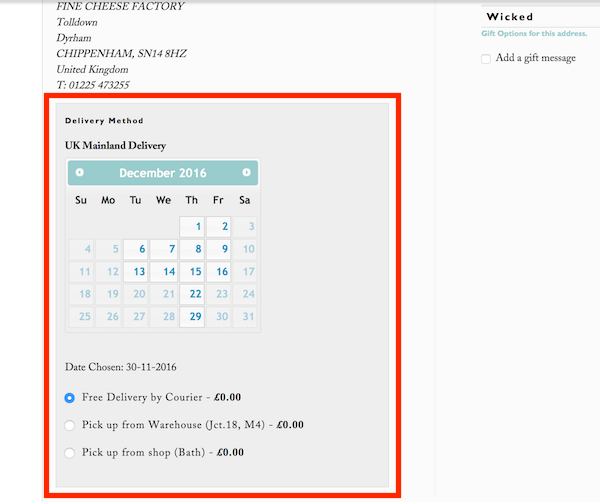Choose December 8 delivery date
600x502 pixels.
[192, 249]
